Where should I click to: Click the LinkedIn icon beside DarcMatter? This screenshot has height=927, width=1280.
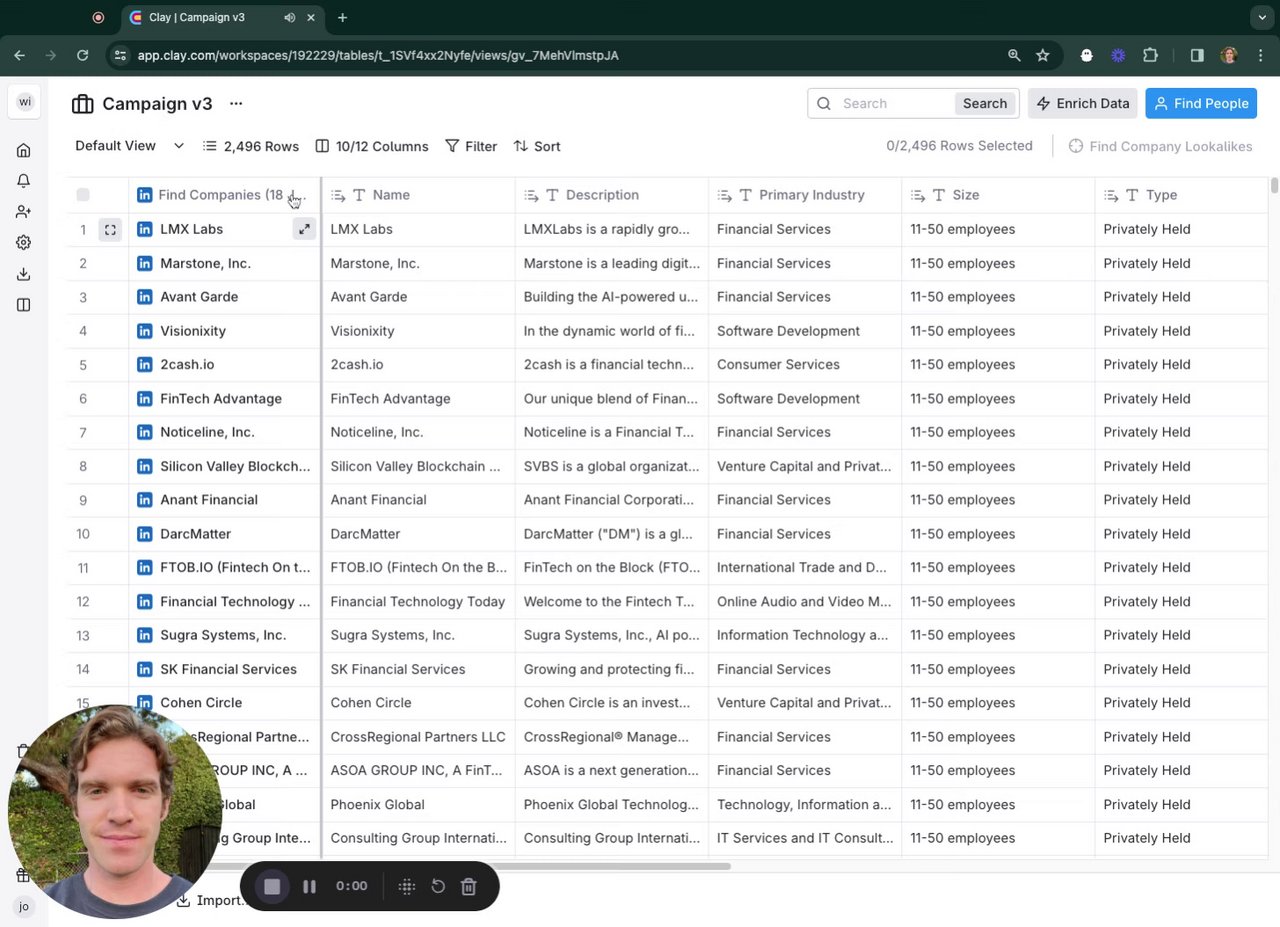click(x=145, y=534)
